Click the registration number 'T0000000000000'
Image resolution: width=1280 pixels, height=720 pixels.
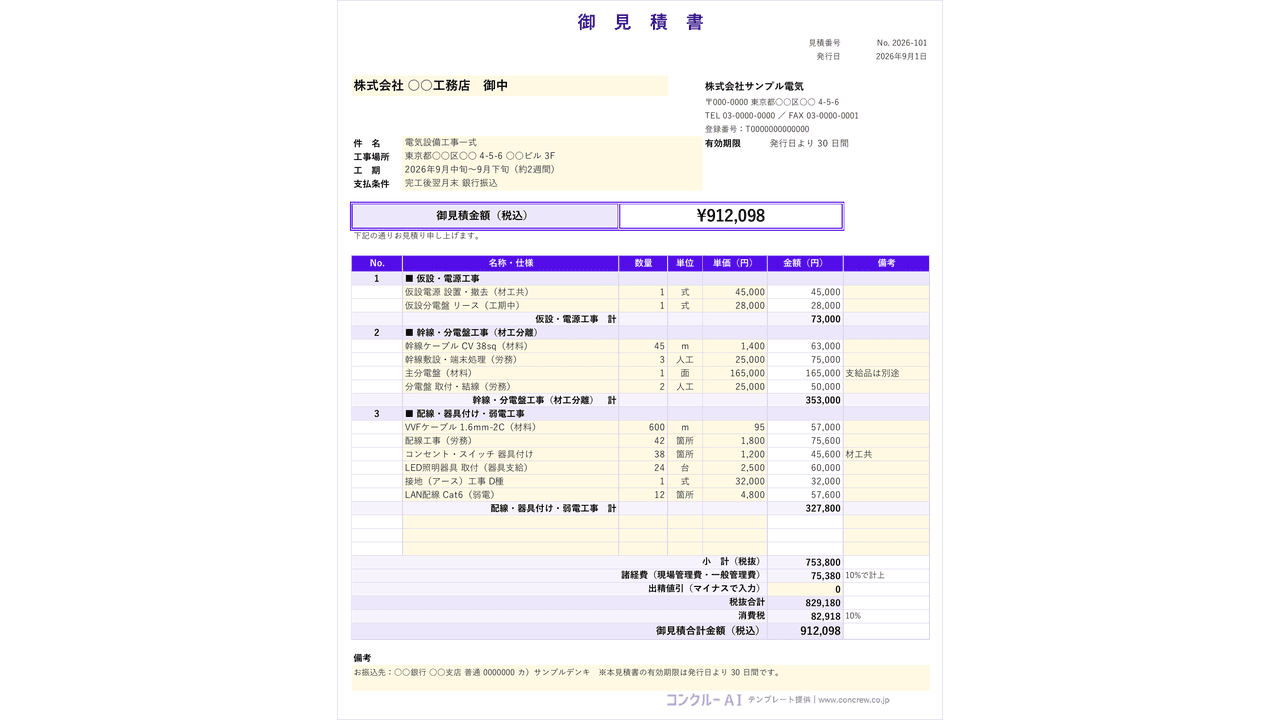click(x=778, y=129)
